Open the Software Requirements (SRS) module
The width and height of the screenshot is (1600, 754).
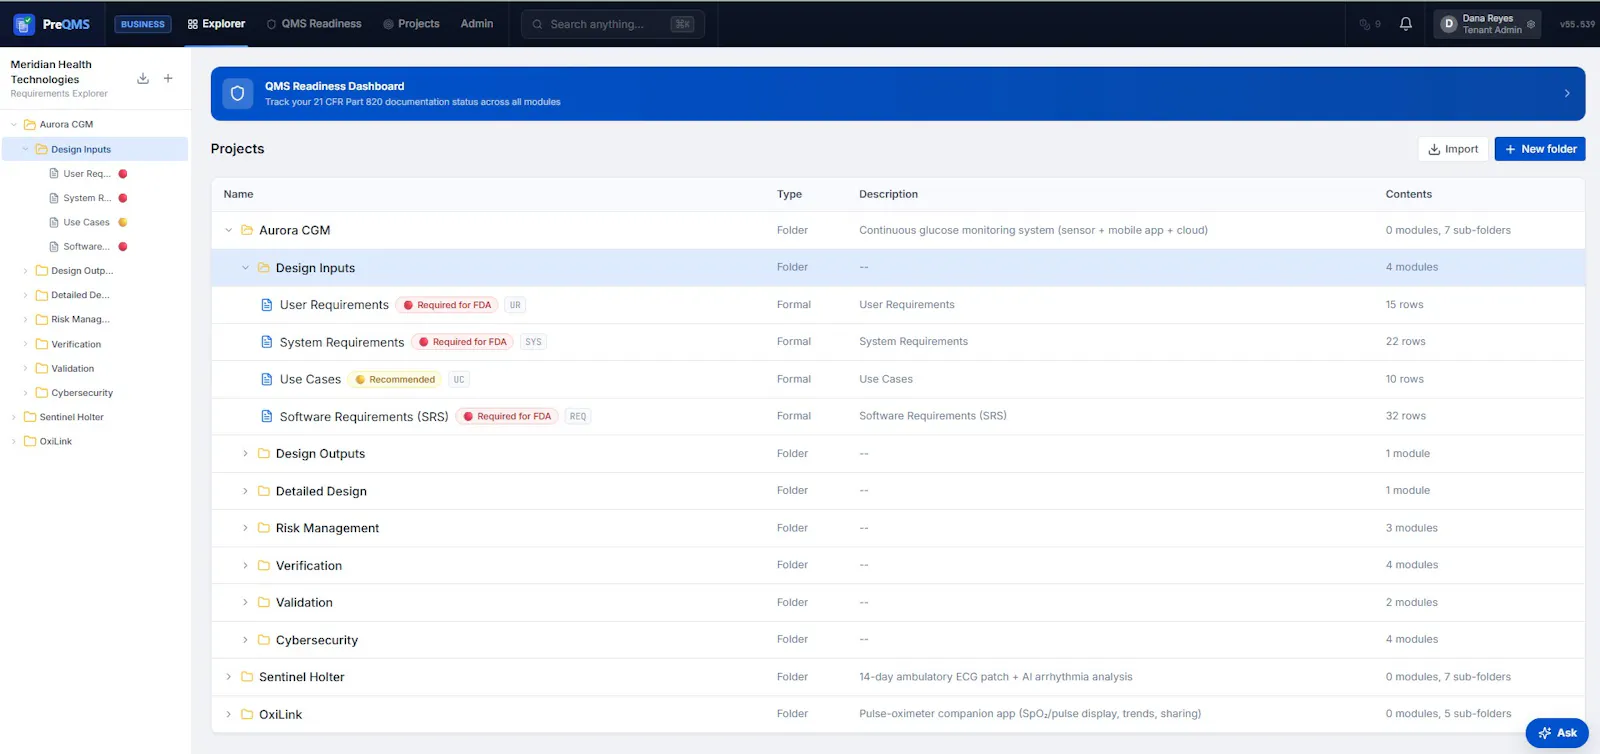coord(364,417)
